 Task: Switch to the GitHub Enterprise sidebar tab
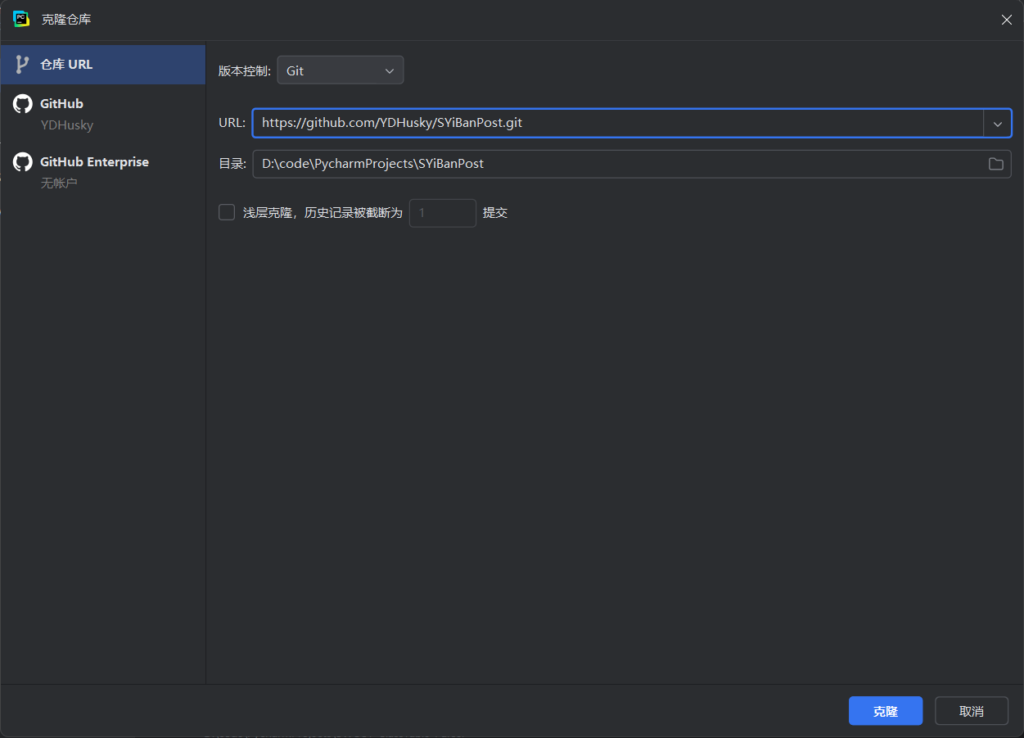click(94, 162)
